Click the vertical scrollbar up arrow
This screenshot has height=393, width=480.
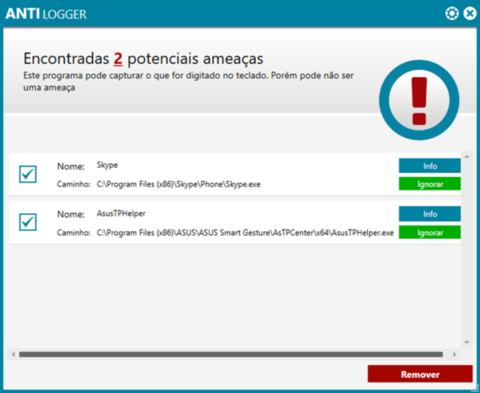coord(467,156)
